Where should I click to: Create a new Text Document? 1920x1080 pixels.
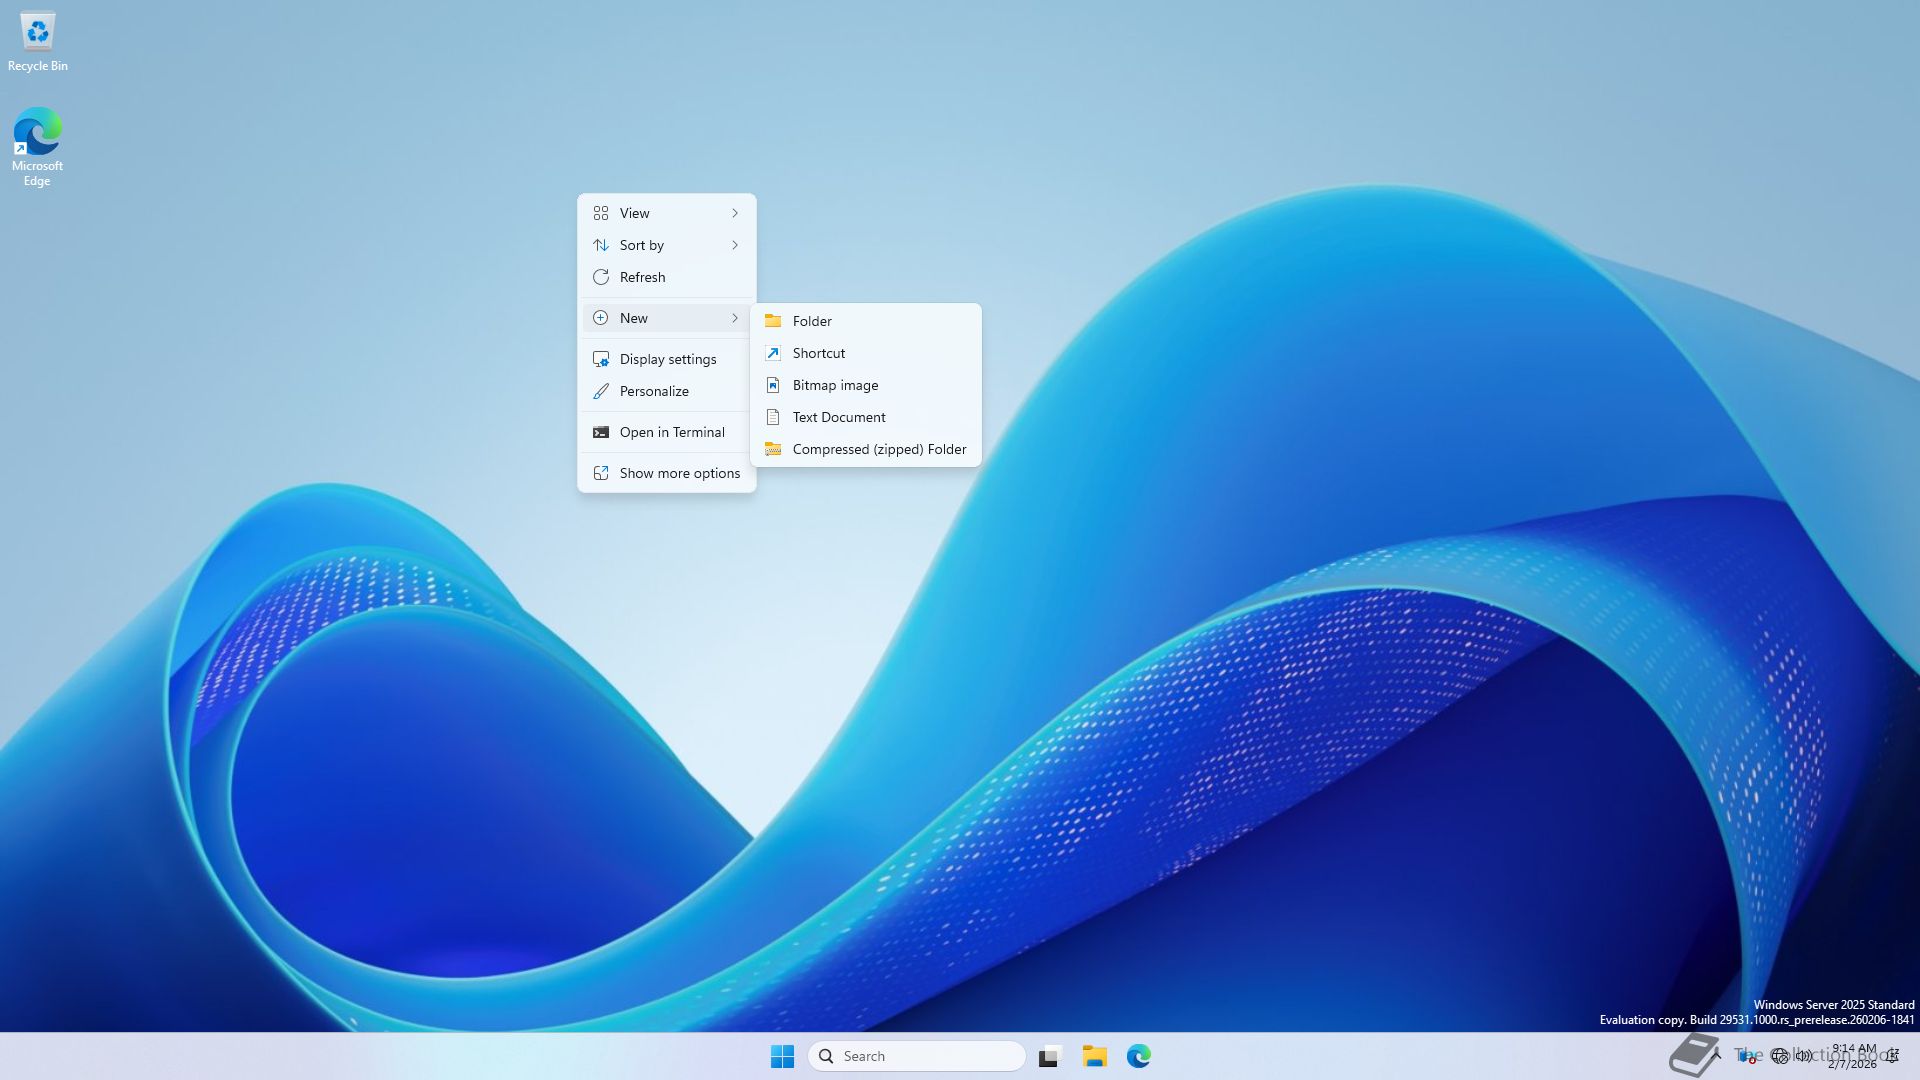click(838, 417)
